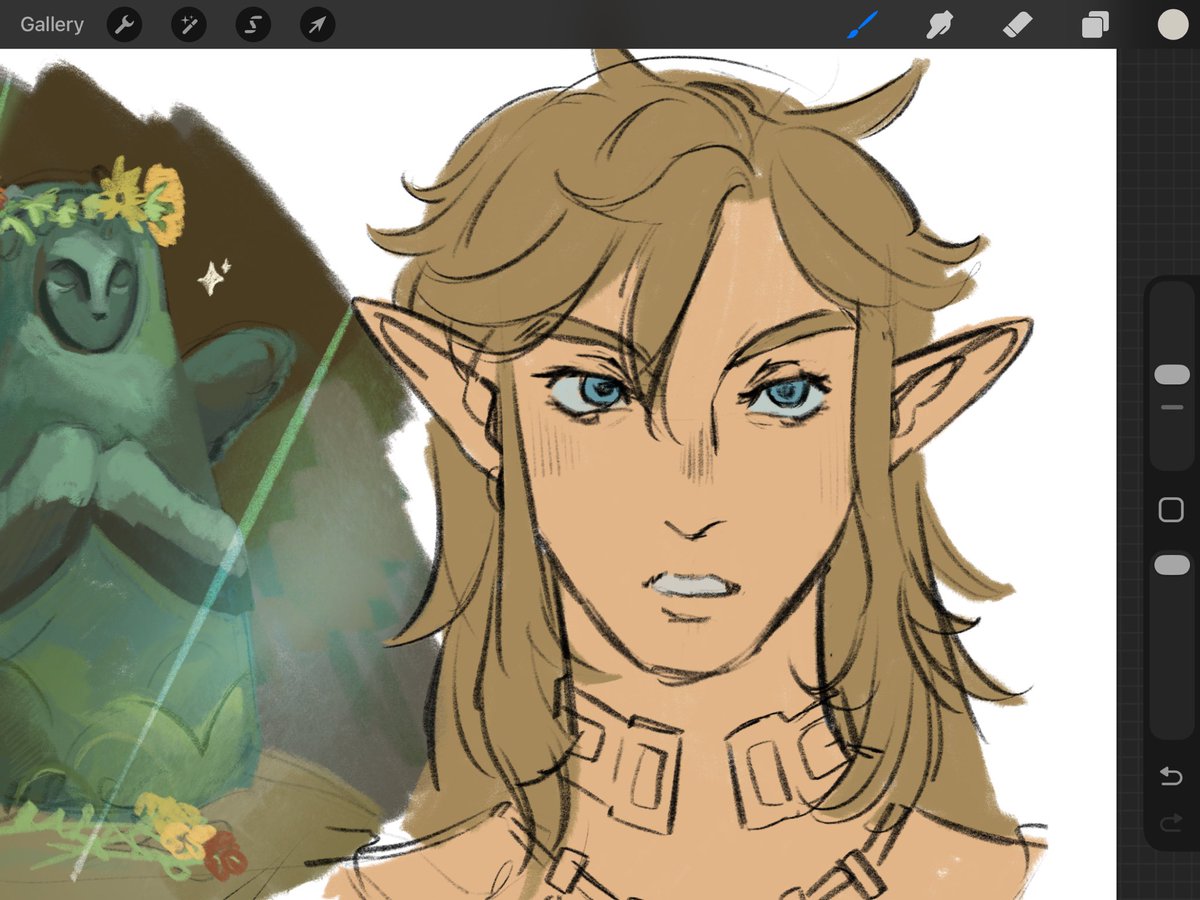Return to the Gallery
Viewport: 1200px width, 900px height.
(x=52, y=24)
